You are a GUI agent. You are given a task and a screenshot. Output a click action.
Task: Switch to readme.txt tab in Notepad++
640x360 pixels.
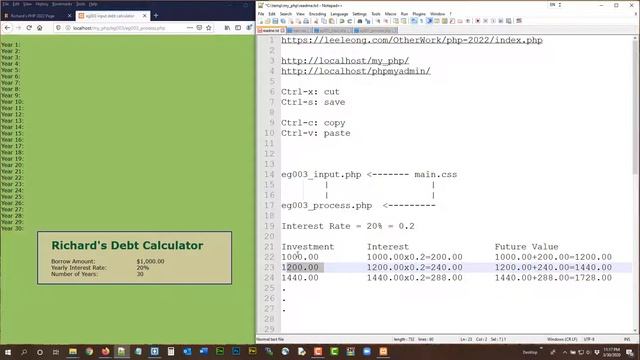270,31
